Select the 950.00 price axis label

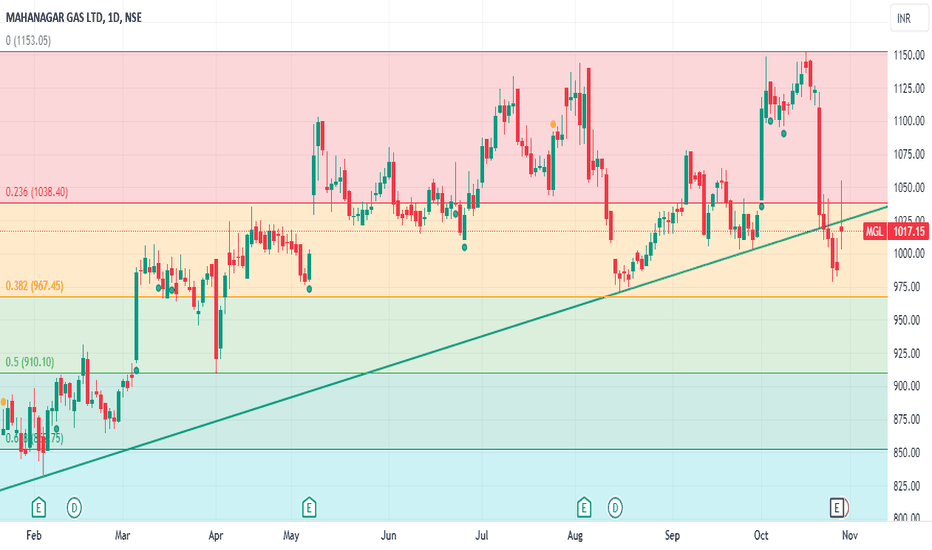[x=909, y=320]
